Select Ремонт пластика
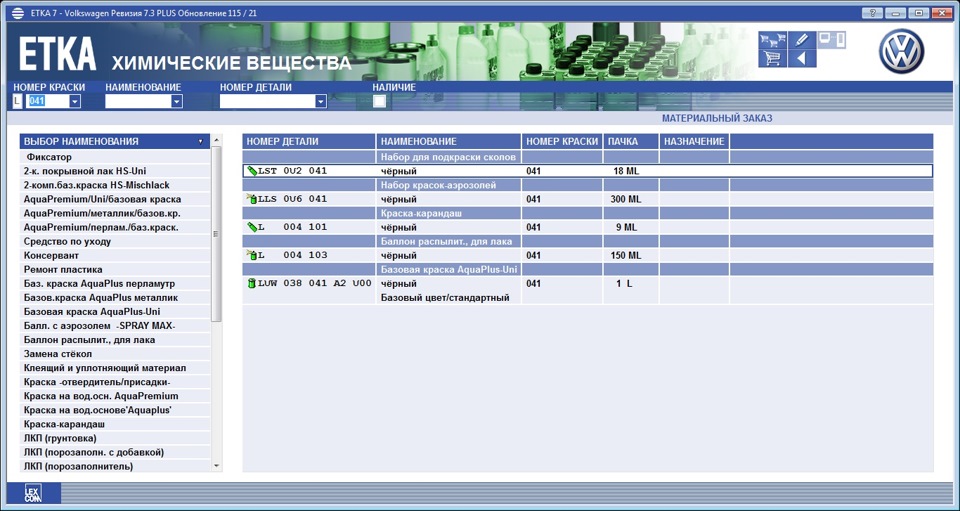The image size is (960, 511). pyautogui.click(x=115, y=270)
